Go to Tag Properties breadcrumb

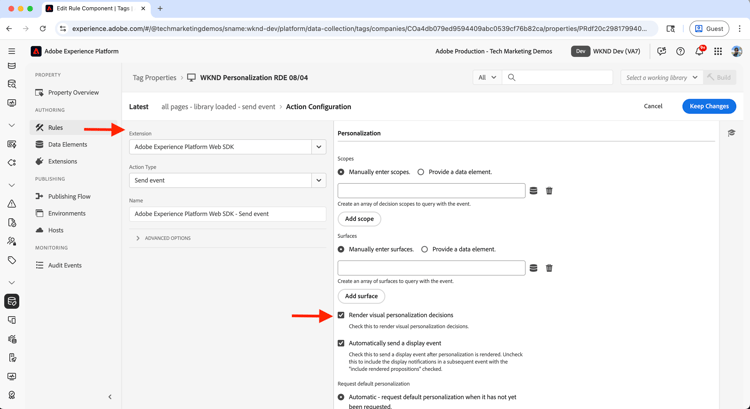(154, 77)
